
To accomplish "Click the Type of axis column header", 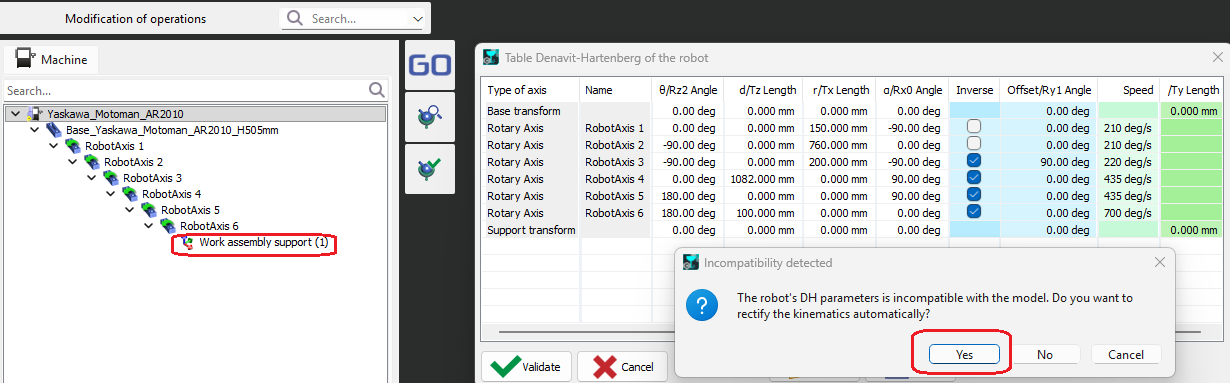I will 531,90.
